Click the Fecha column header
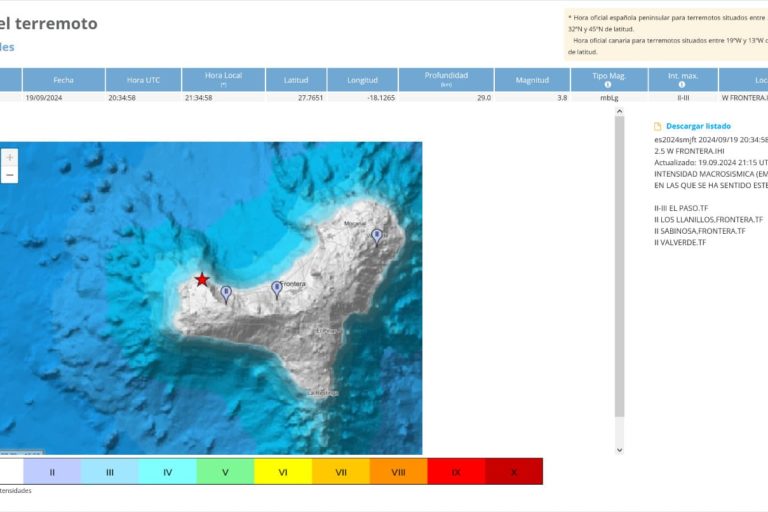 (64, 80)
